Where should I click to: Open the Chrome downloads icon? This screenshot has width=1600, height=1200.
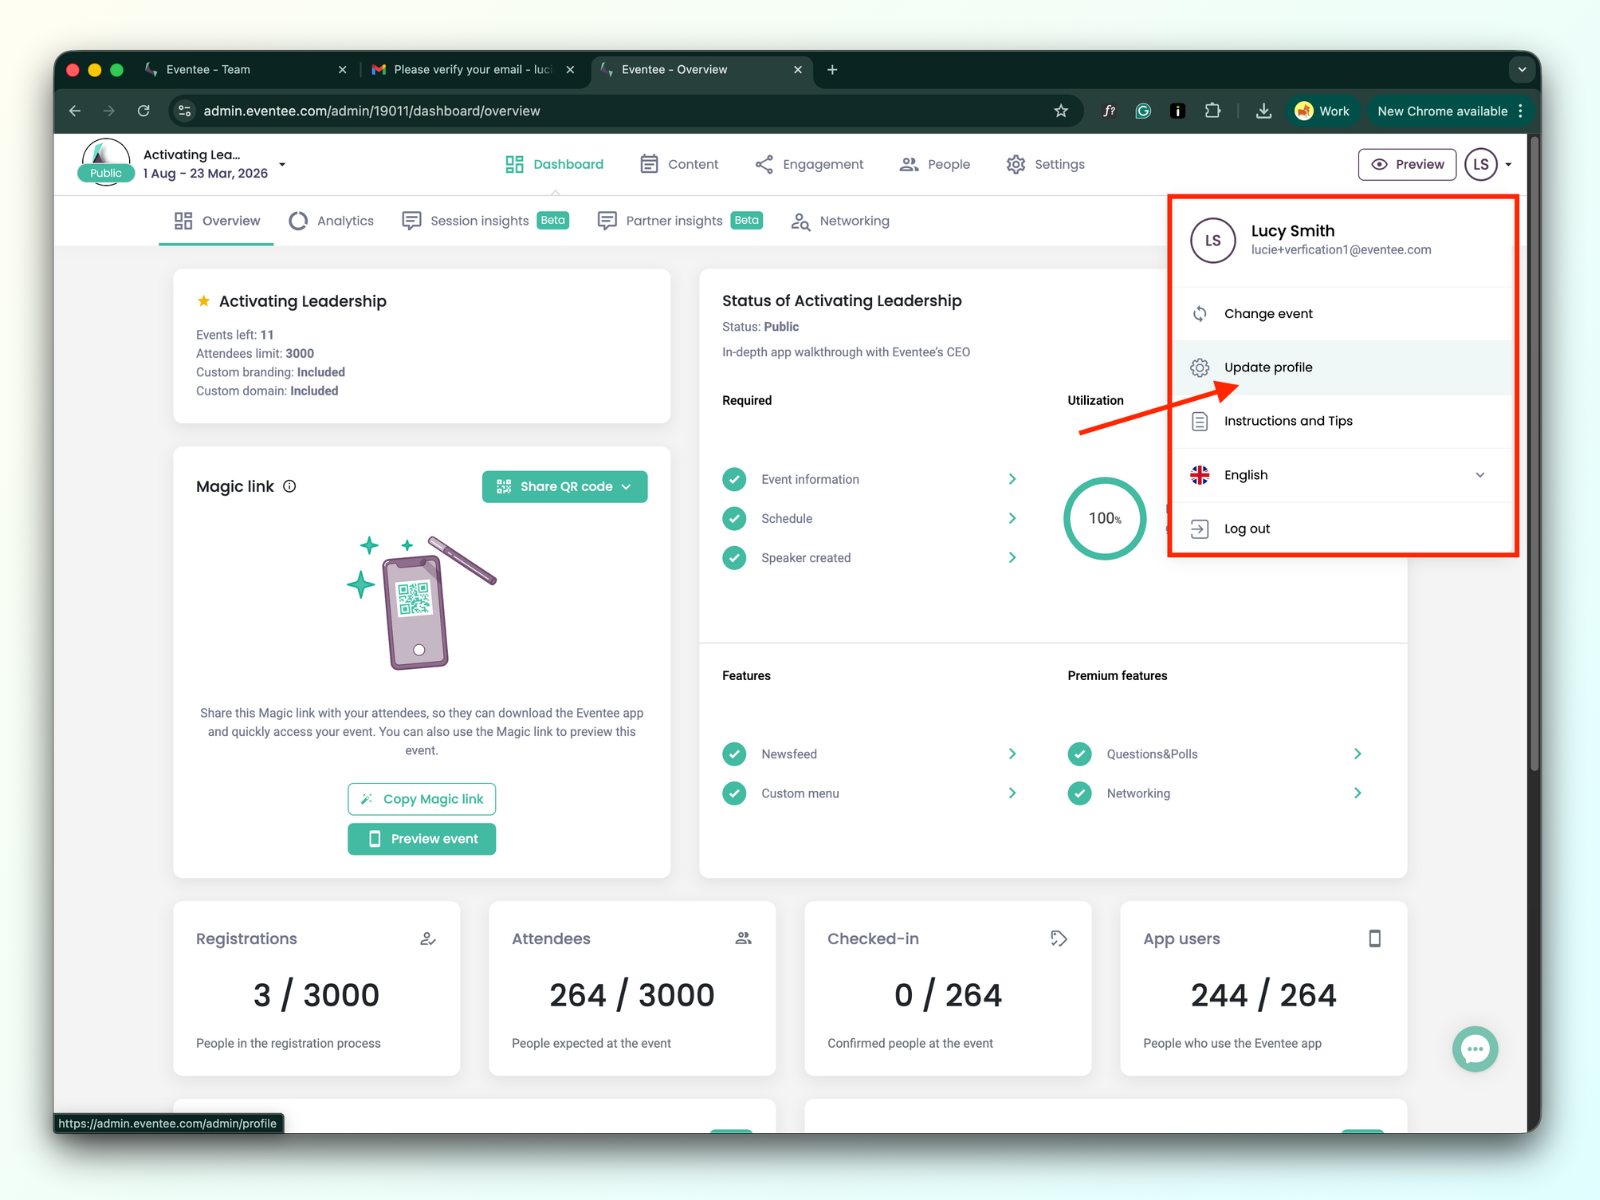[1264, 111]
